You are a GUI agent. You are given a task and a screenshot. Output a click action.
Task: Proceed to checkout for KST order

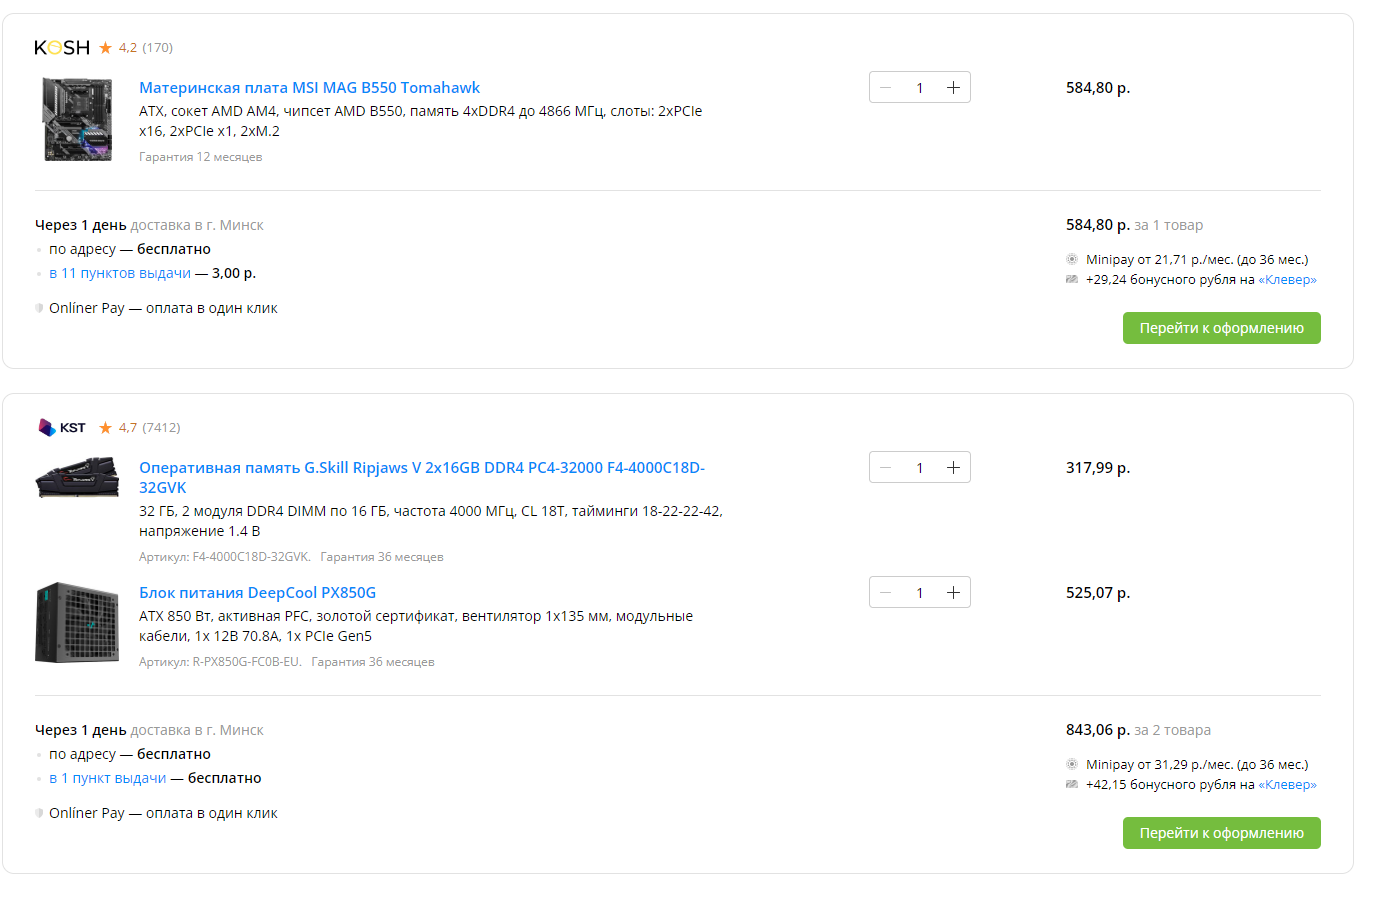point(1221,833)
